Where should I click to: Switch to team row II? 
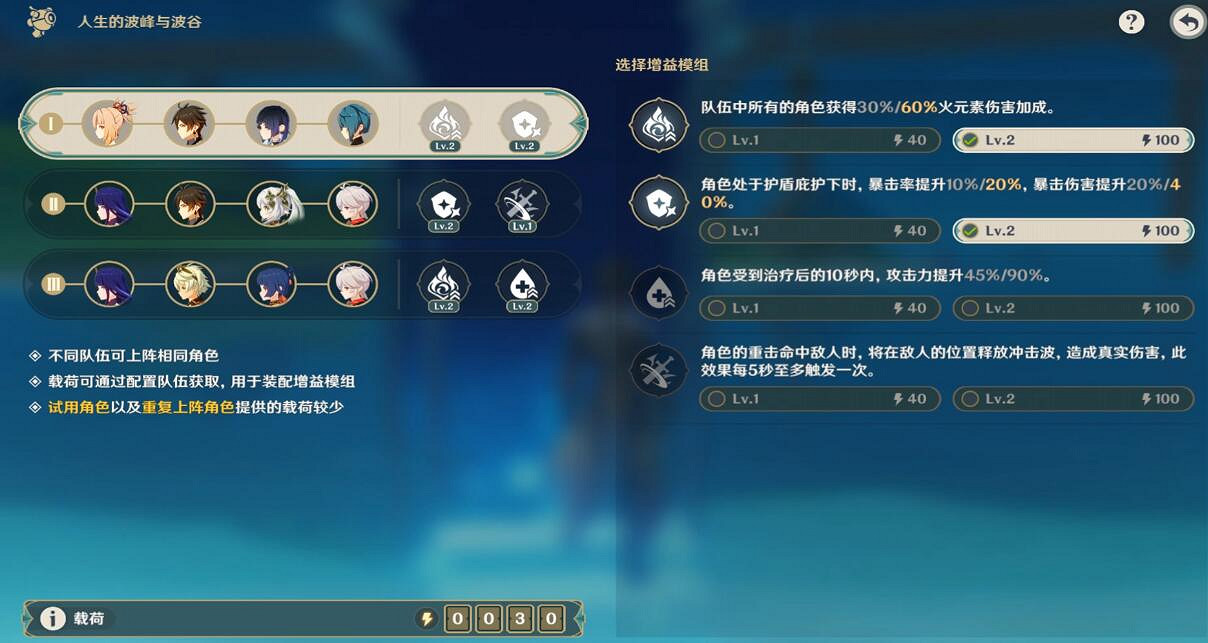(302, 205)
